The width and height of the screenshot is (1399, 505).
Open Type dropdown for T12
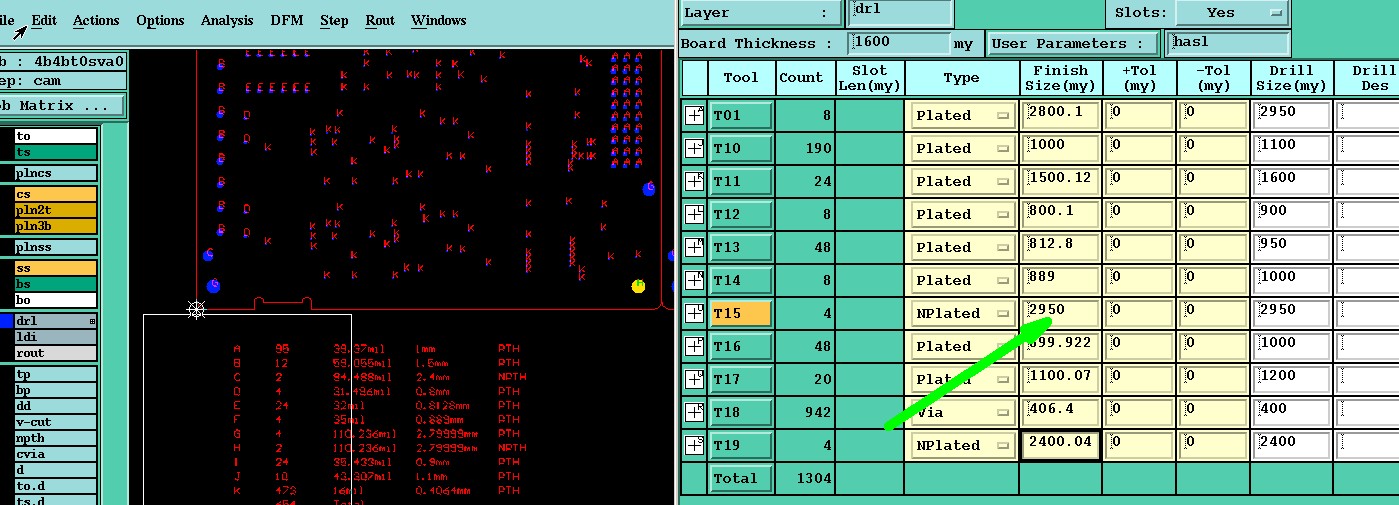click(961, 214)
